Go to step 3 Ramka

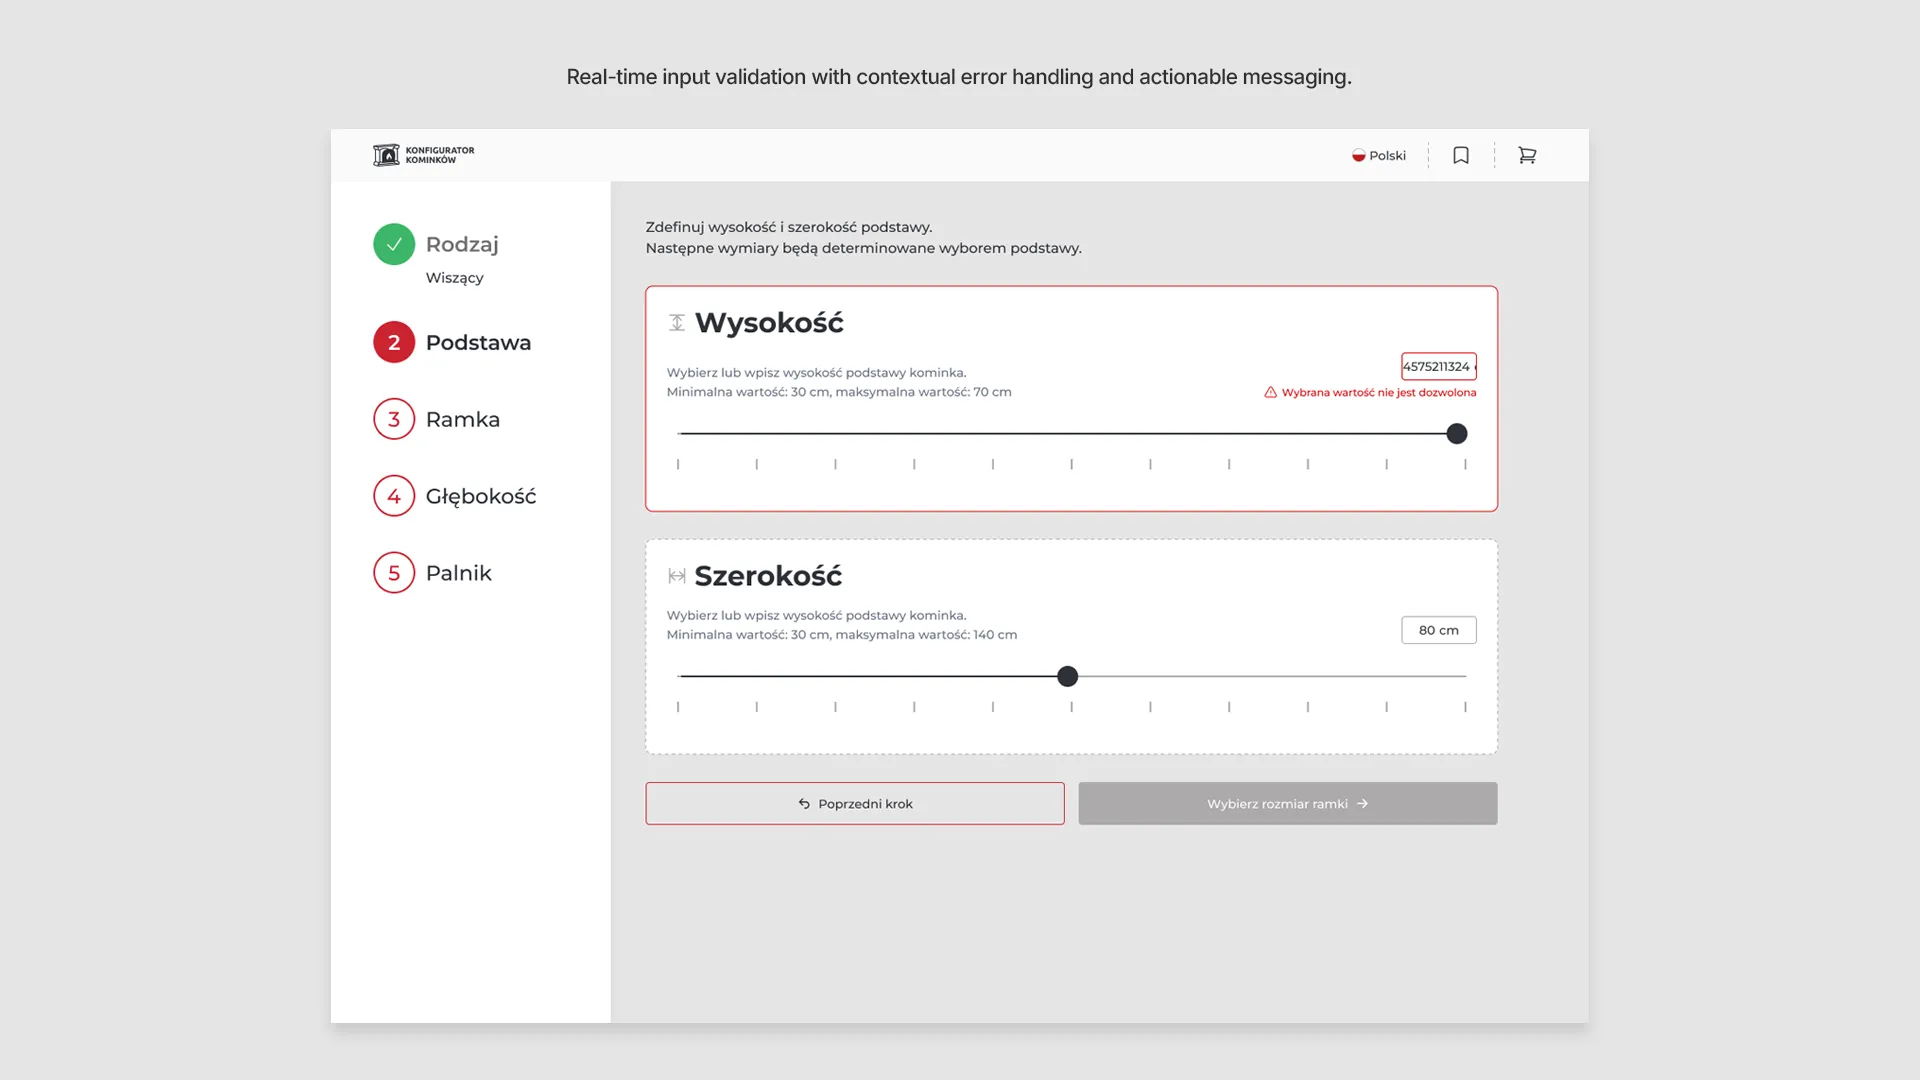coord(462,419)
